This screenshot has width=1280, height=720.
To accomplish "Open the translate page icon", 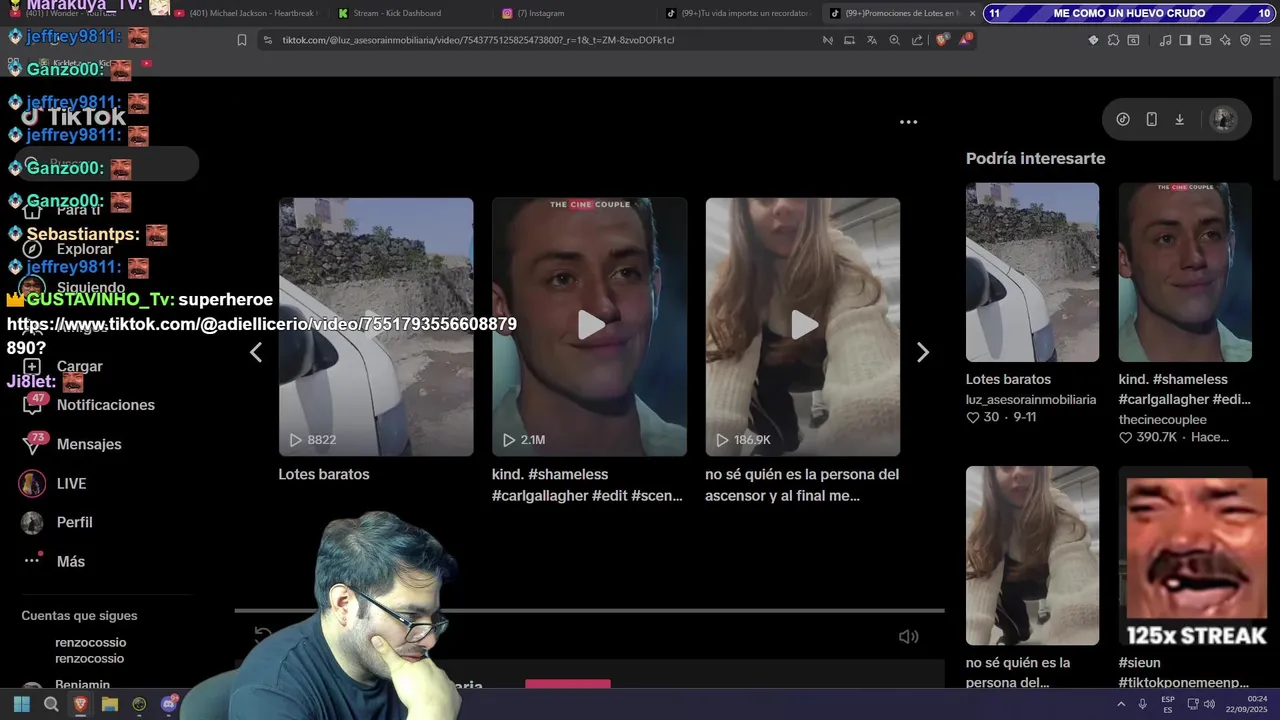I will [x=871, y=40].
